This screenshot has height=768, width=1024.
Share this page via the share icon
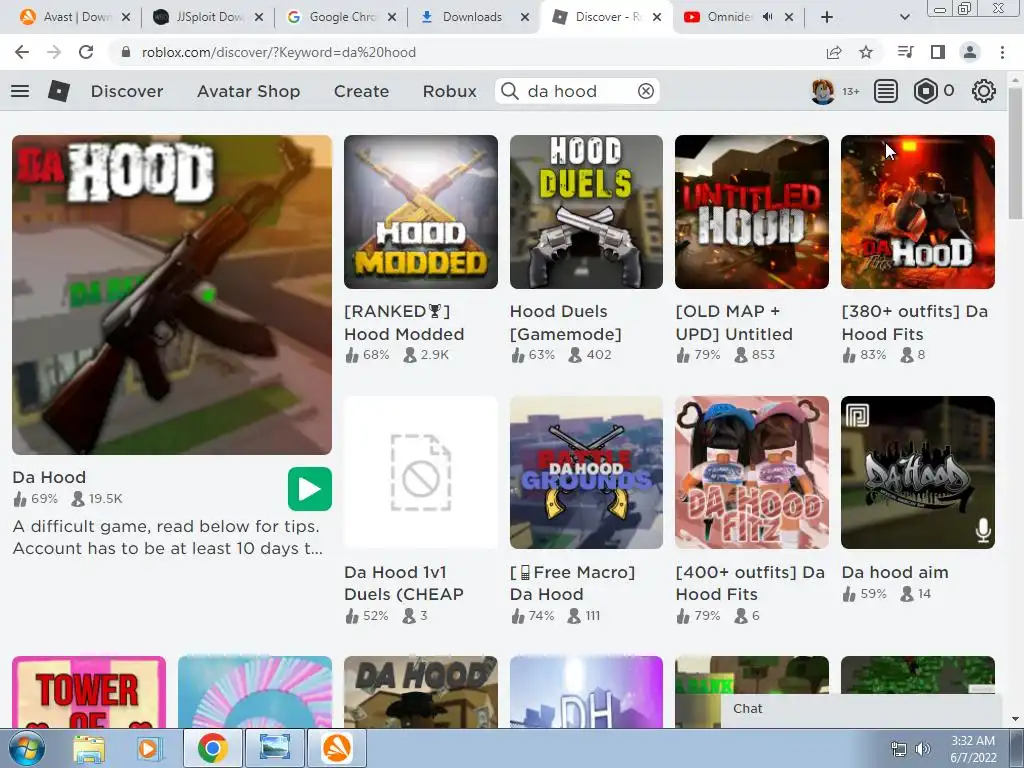pos(834,52)
